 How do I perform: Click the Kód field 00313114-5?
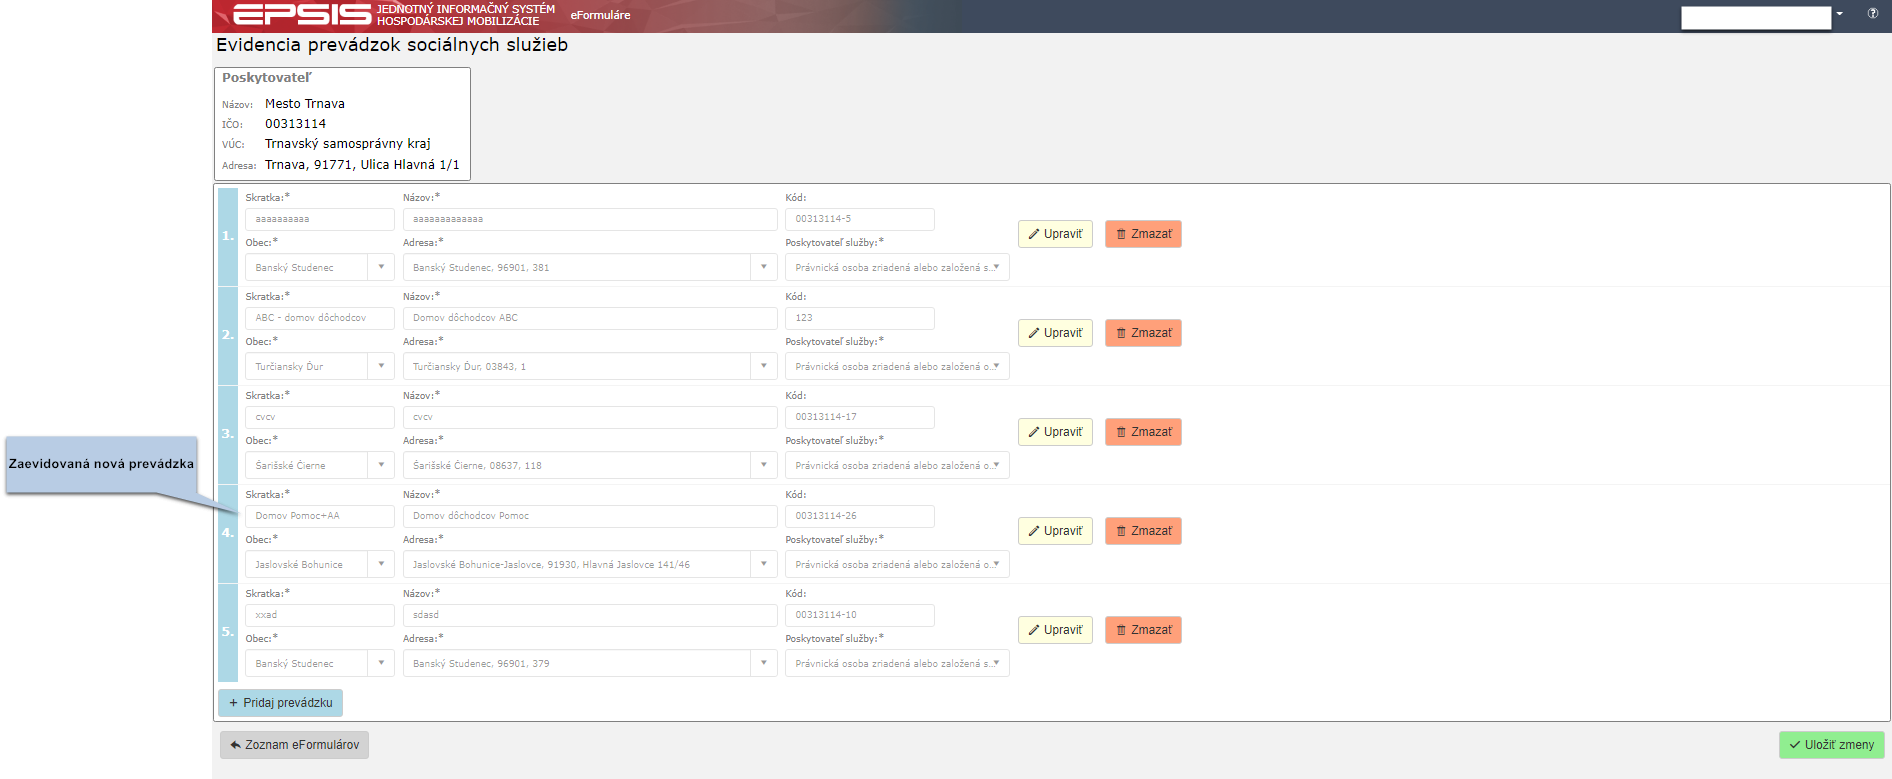[x=859, y=219]
